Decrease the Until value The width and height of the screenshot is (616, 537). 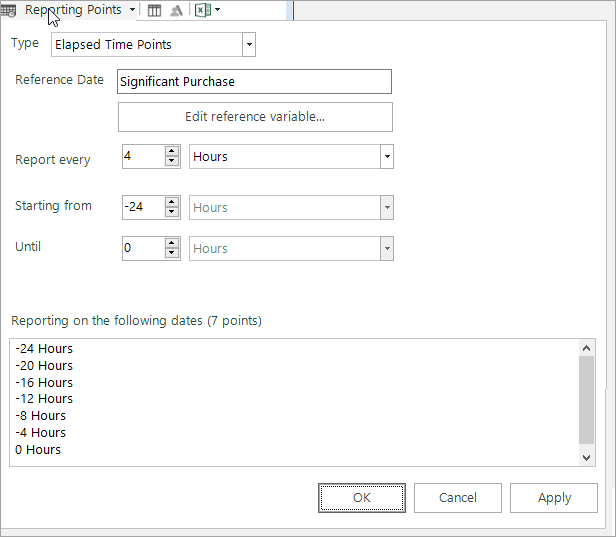point(172,253)
